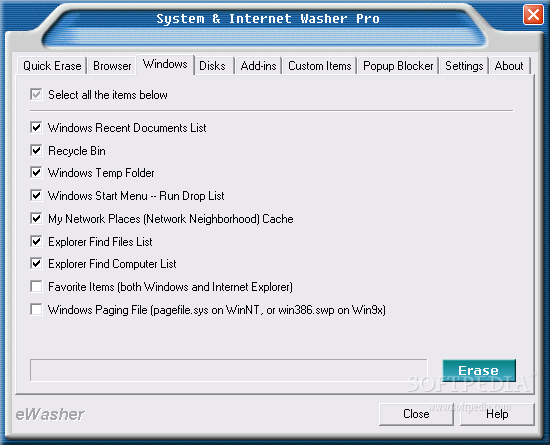
Task: Click the Close button
Action: tap(416, 414)
